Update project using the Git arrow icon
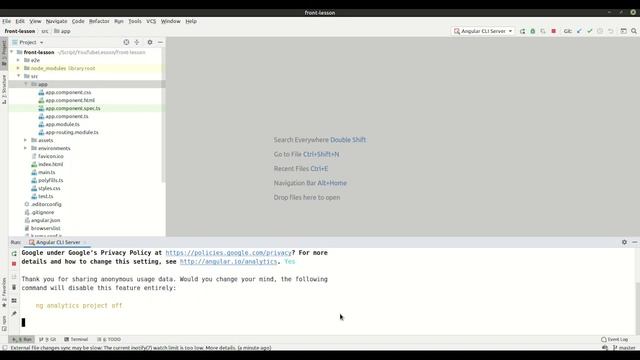The height and width of the screenshot is (360, 640). [579, 31]
